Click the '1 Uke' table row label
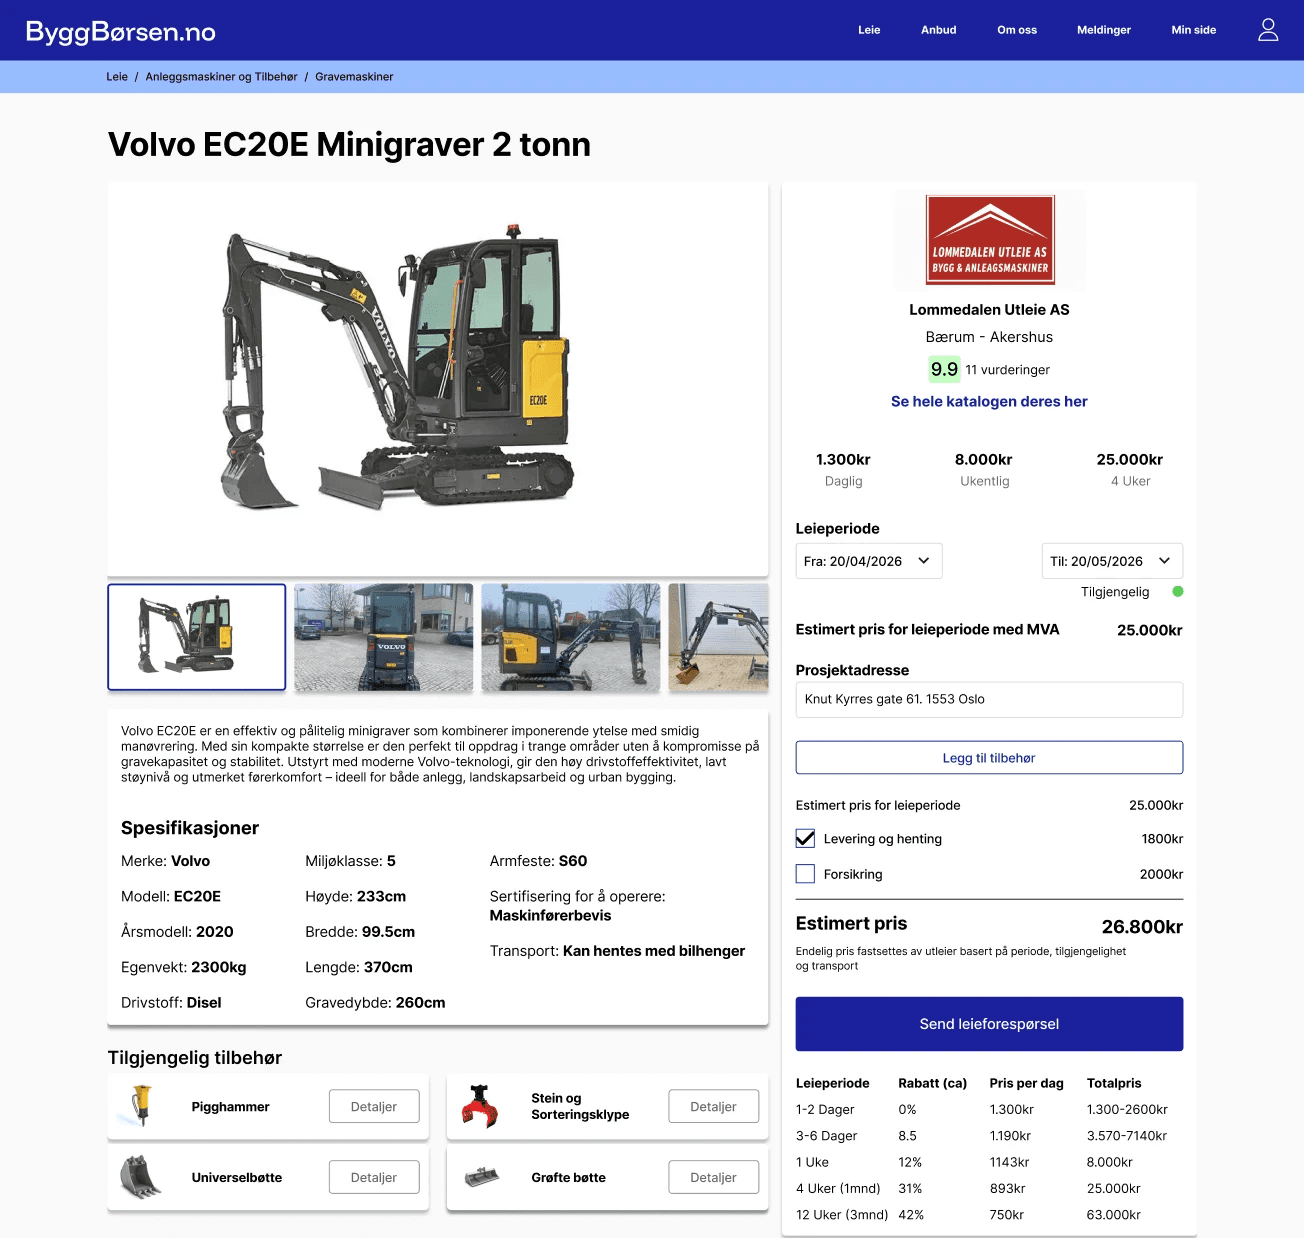The image size is (1304, 1238). [812, 1162]
